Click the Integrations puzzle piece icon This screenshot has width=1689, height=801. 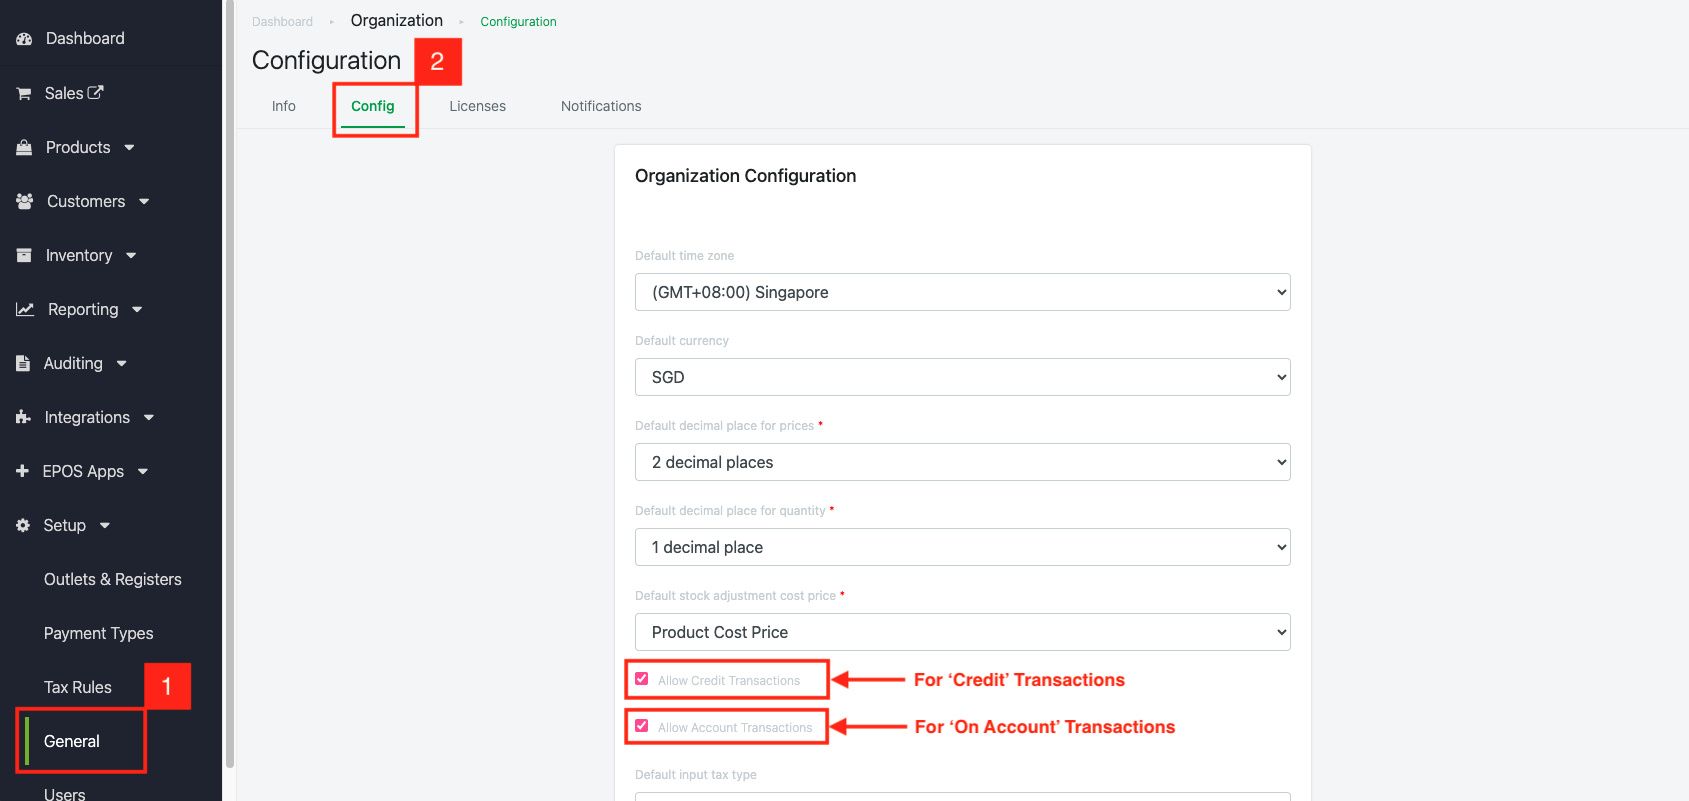click(x=23, y=417)
